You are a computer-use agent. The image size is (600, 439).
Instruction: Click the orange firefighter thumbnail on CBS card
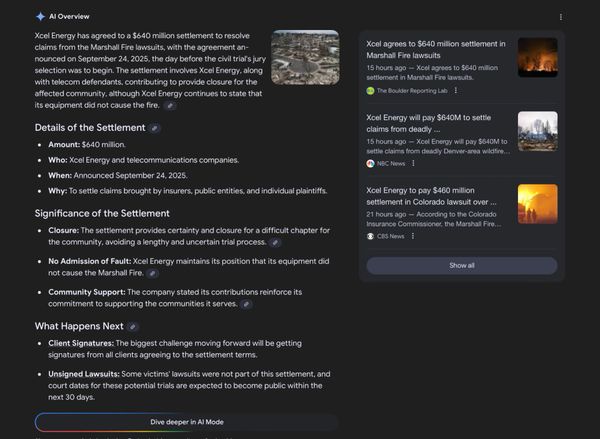pos(537,203)
